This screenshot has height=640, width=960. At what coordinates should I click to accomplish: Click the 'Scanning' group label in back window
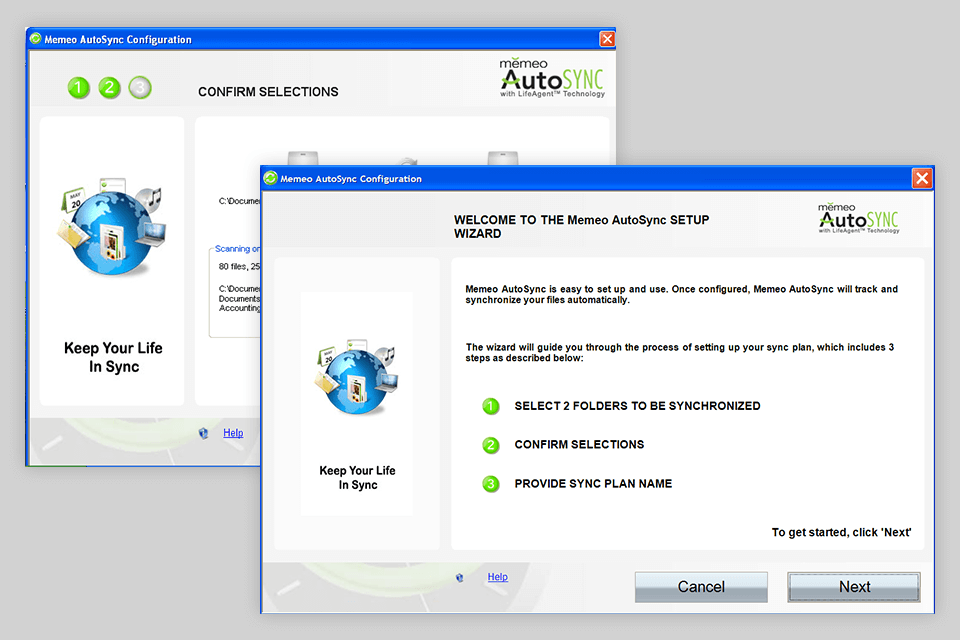(x=237, y=249)
